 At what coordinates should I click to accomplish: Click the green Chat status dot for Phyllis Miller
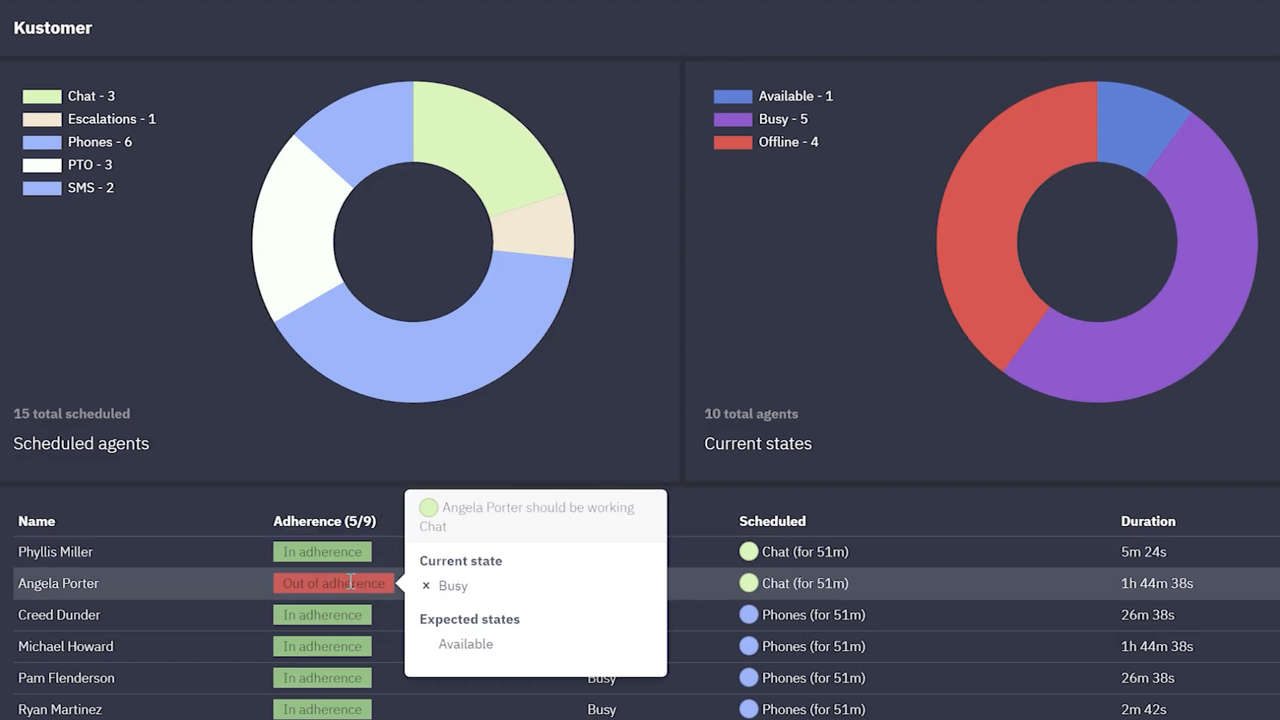pos(749,551)
